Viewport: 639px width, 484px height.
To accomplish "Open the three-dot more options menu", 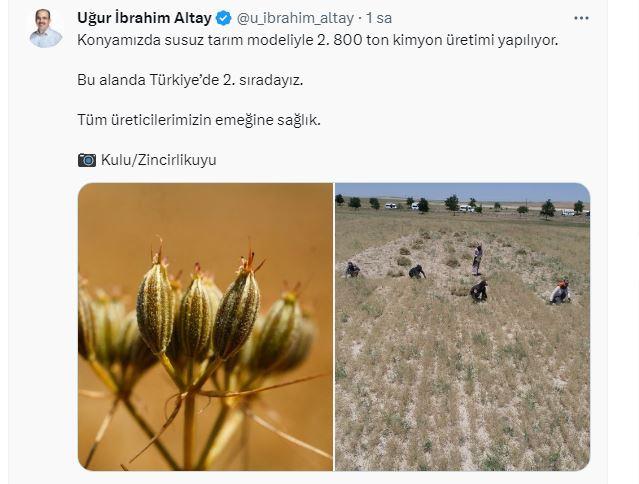I will click(x=581, y=18).
